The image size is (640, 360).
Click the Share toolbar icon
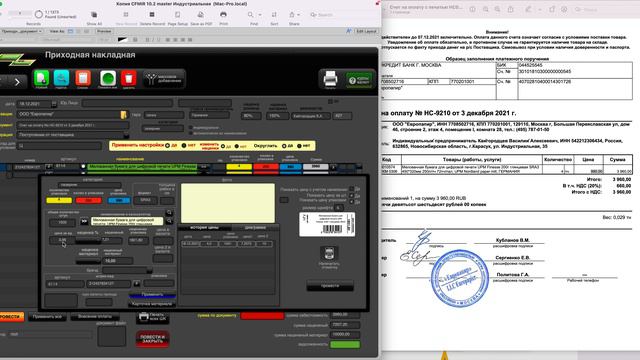(292, 15)
